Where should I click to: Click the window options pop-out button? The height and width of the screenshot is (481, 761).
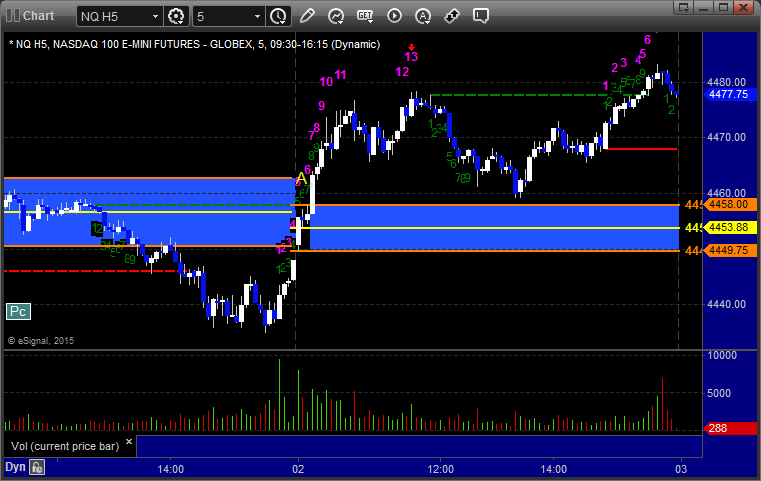click(x=683, y=7)
